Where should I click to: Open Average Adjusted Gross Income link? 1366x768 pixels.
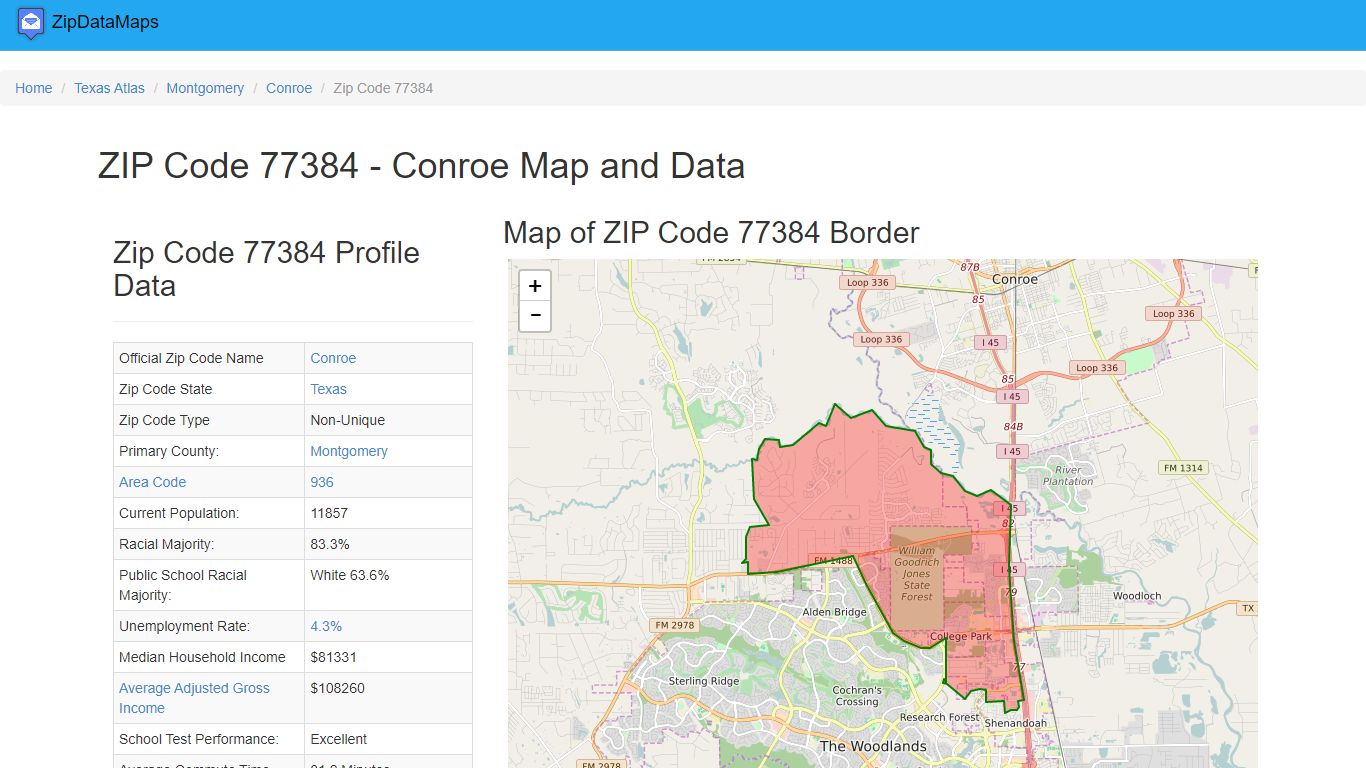point(194,698)
